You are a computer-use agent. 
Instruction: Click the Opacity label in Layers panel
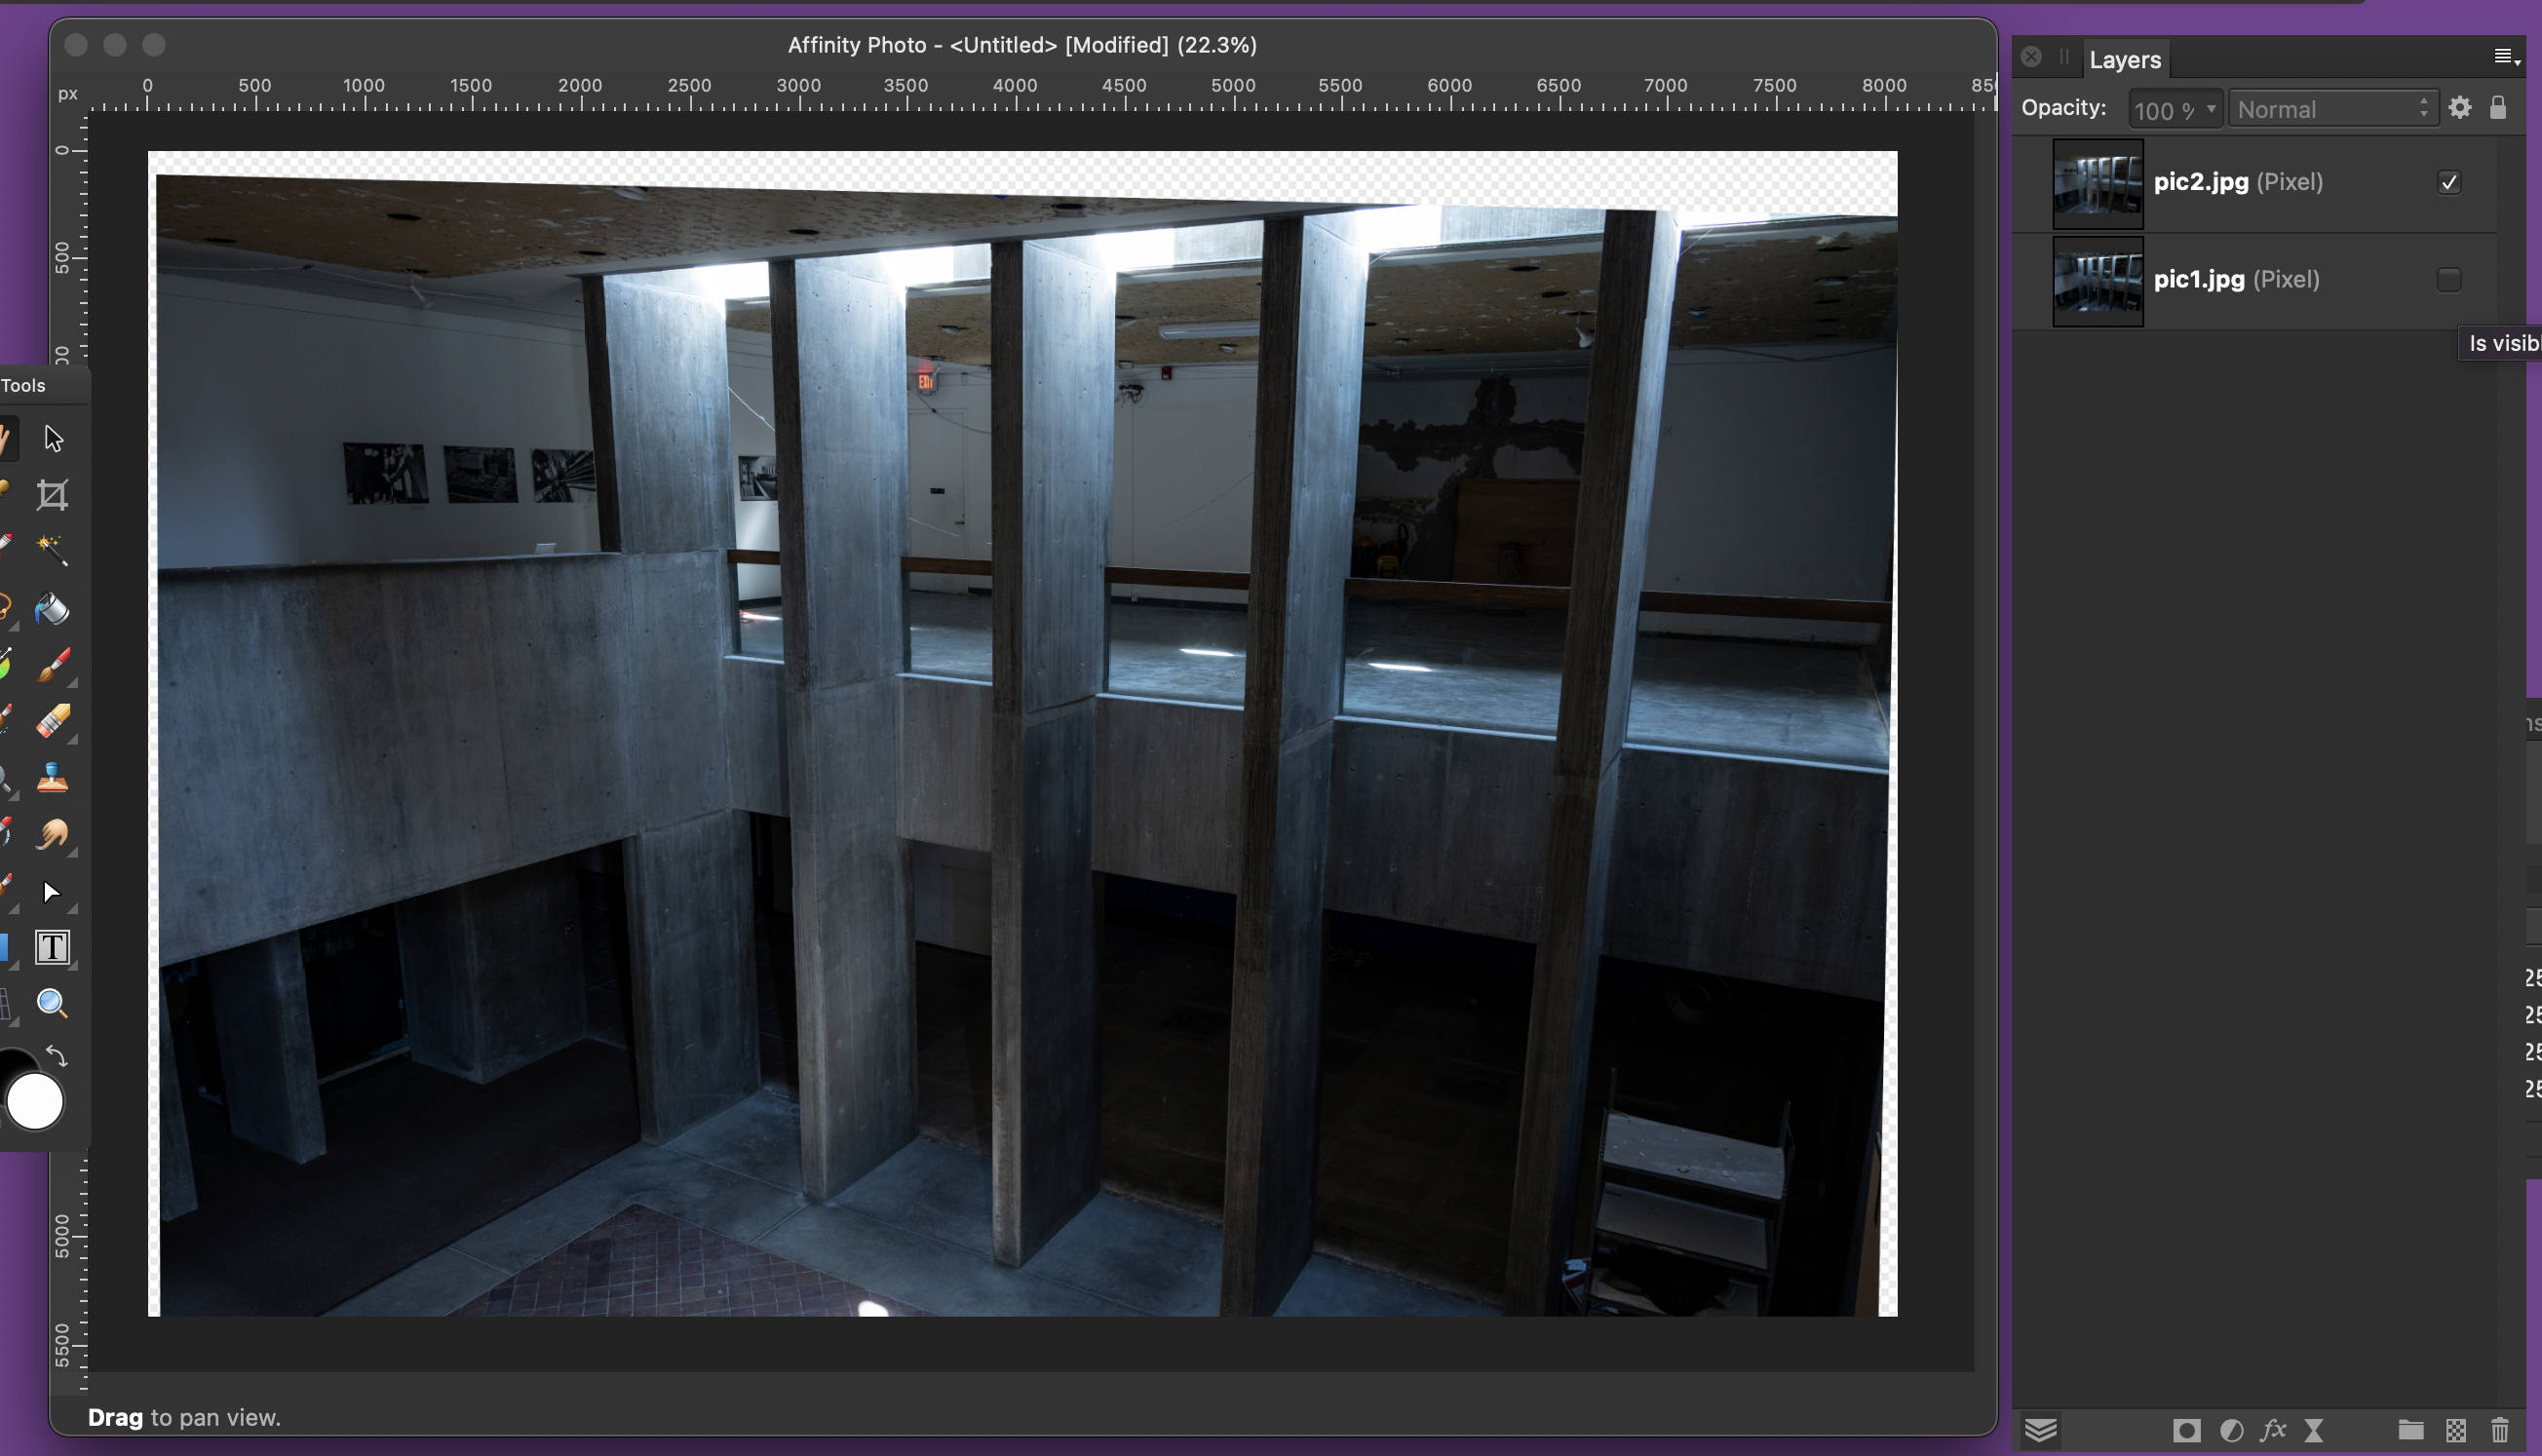pos(2064,107)
